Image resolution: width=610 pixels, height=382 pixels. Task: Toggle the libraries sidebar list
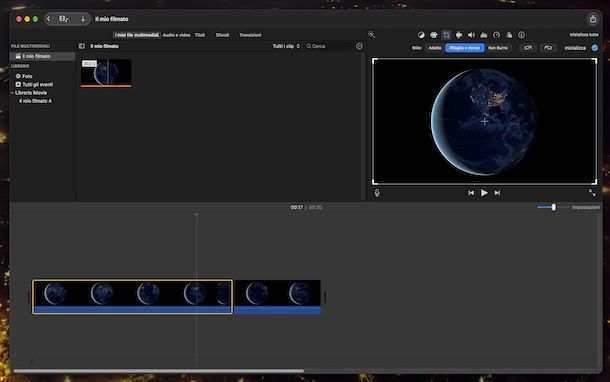point(81,46)
